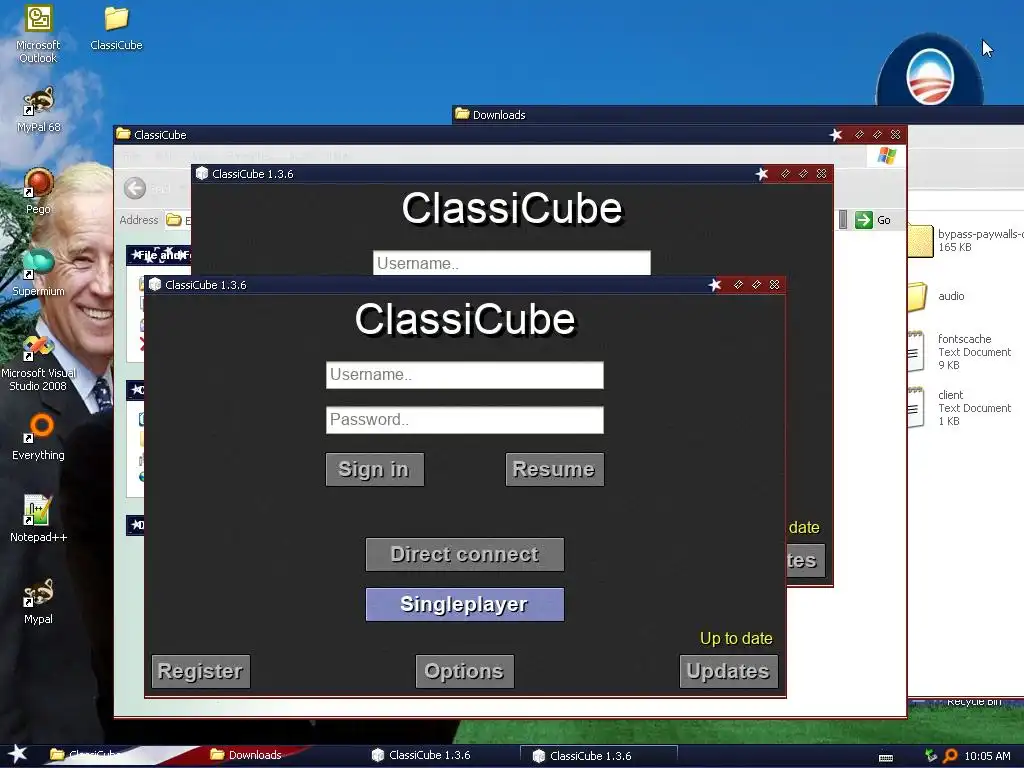1024x768 pixels.
Task: Select the bypass-paywalls folder item
Action: click(965, 240)
